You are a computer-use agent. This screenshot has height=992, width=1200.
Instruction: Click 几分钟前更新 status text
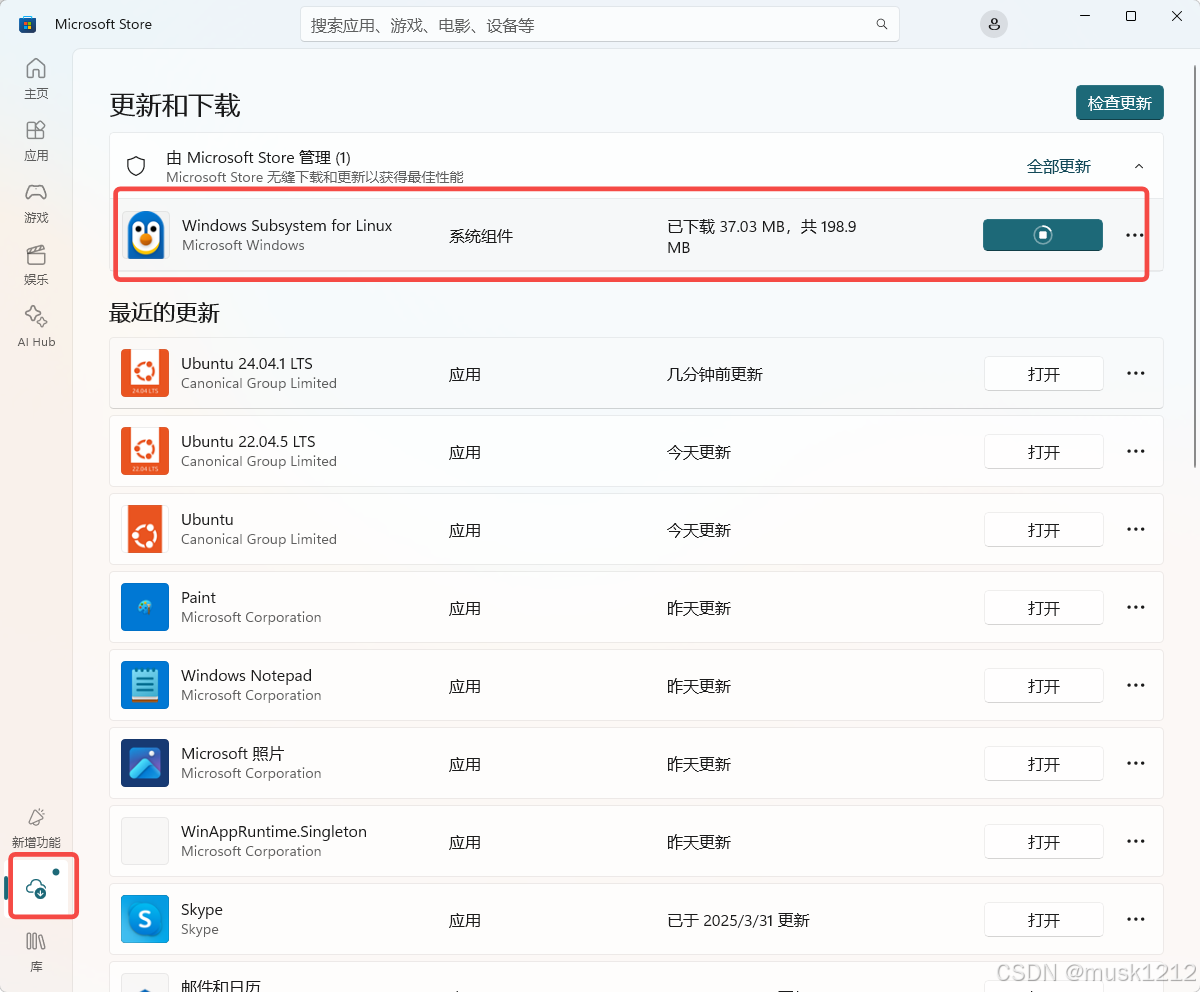click(715, 374)
